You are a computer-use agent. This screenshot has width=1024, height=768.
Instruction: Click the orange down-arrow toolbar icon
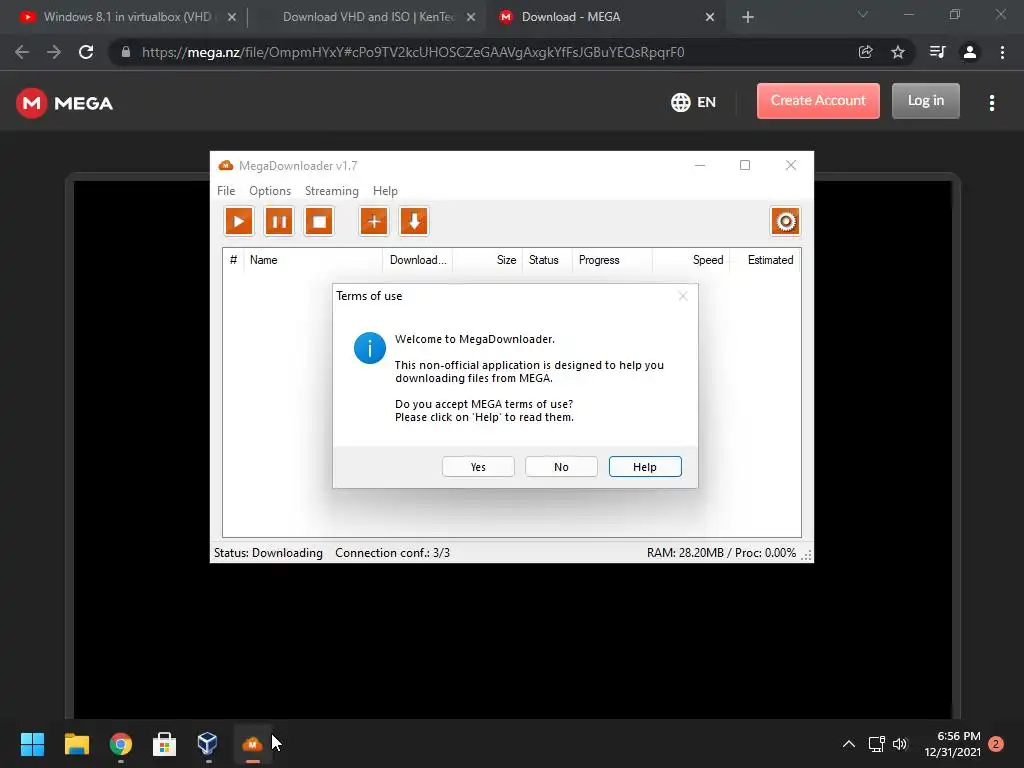pos(414,221)
